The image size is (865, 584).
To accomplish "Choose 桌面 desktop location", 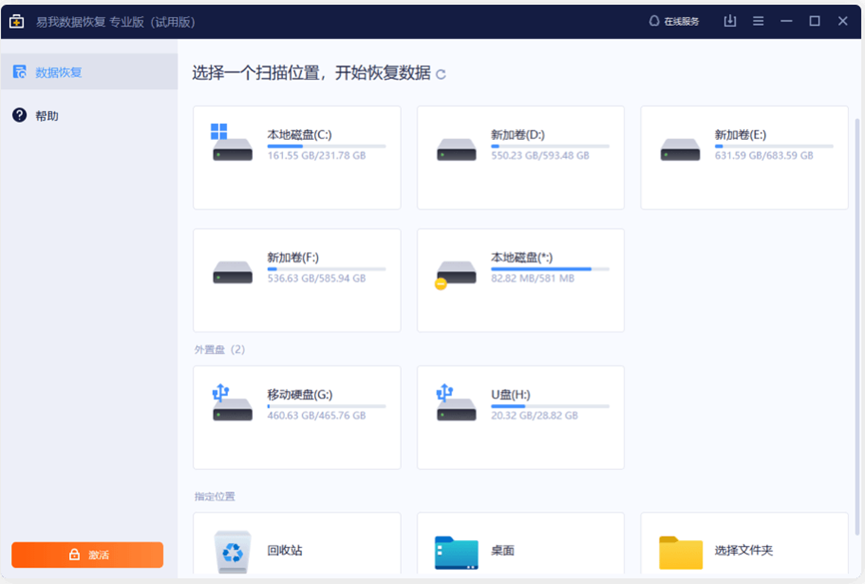I will click(520, 549).
